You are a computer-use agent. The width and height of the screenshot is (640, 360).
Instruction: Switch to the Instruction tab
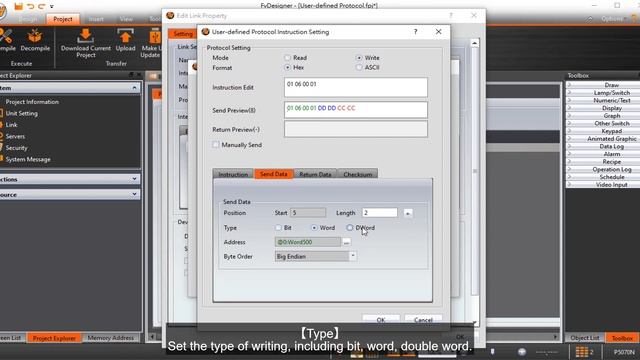click(233, 174)
